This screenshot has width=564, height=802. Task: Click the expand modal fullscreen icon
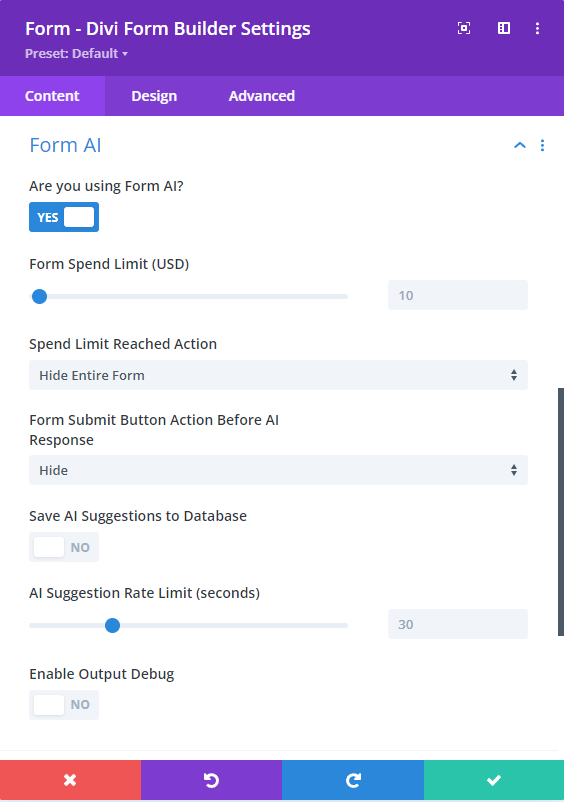coord(464,28)
